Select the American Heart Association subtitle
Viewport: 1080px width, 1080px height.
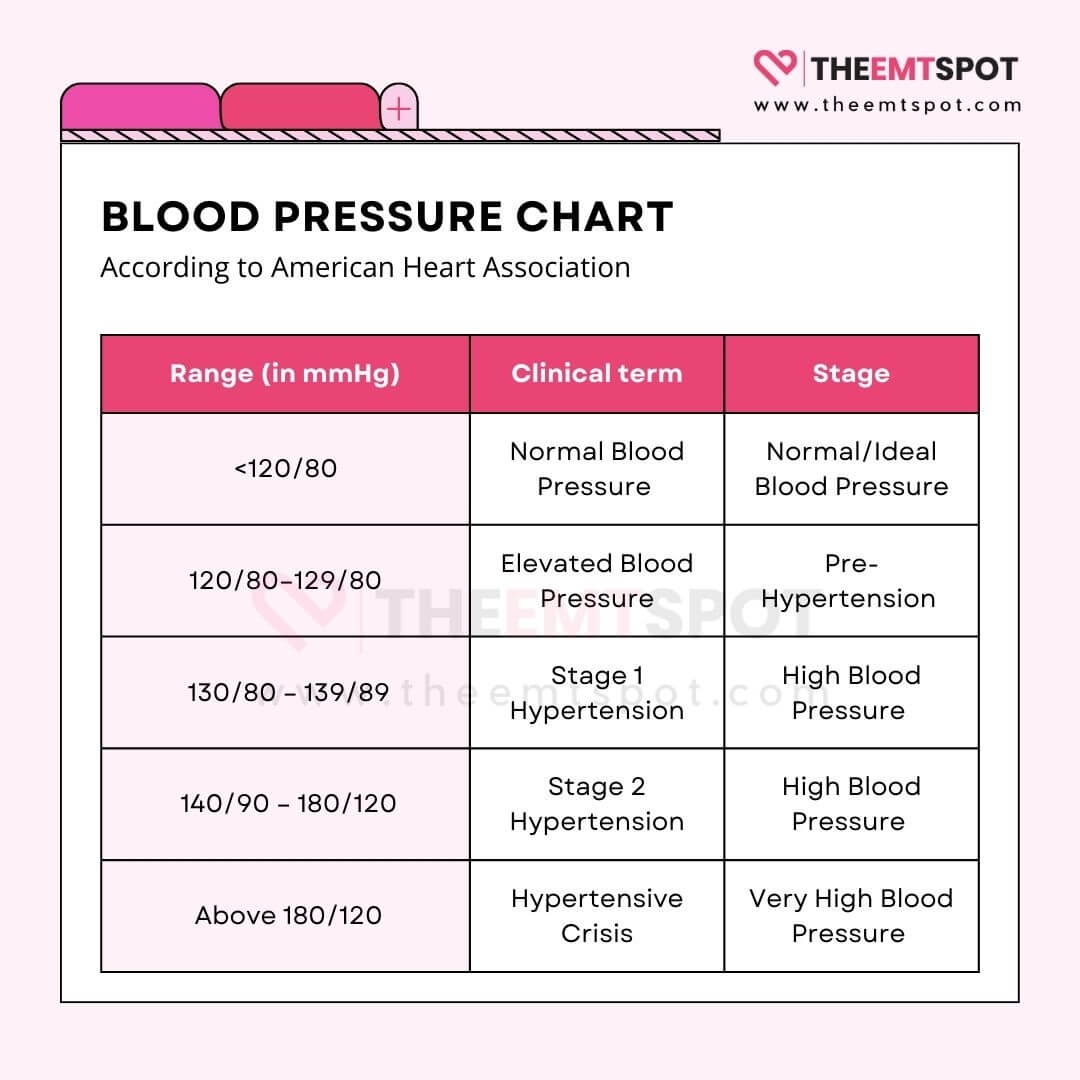click(365, 268)
